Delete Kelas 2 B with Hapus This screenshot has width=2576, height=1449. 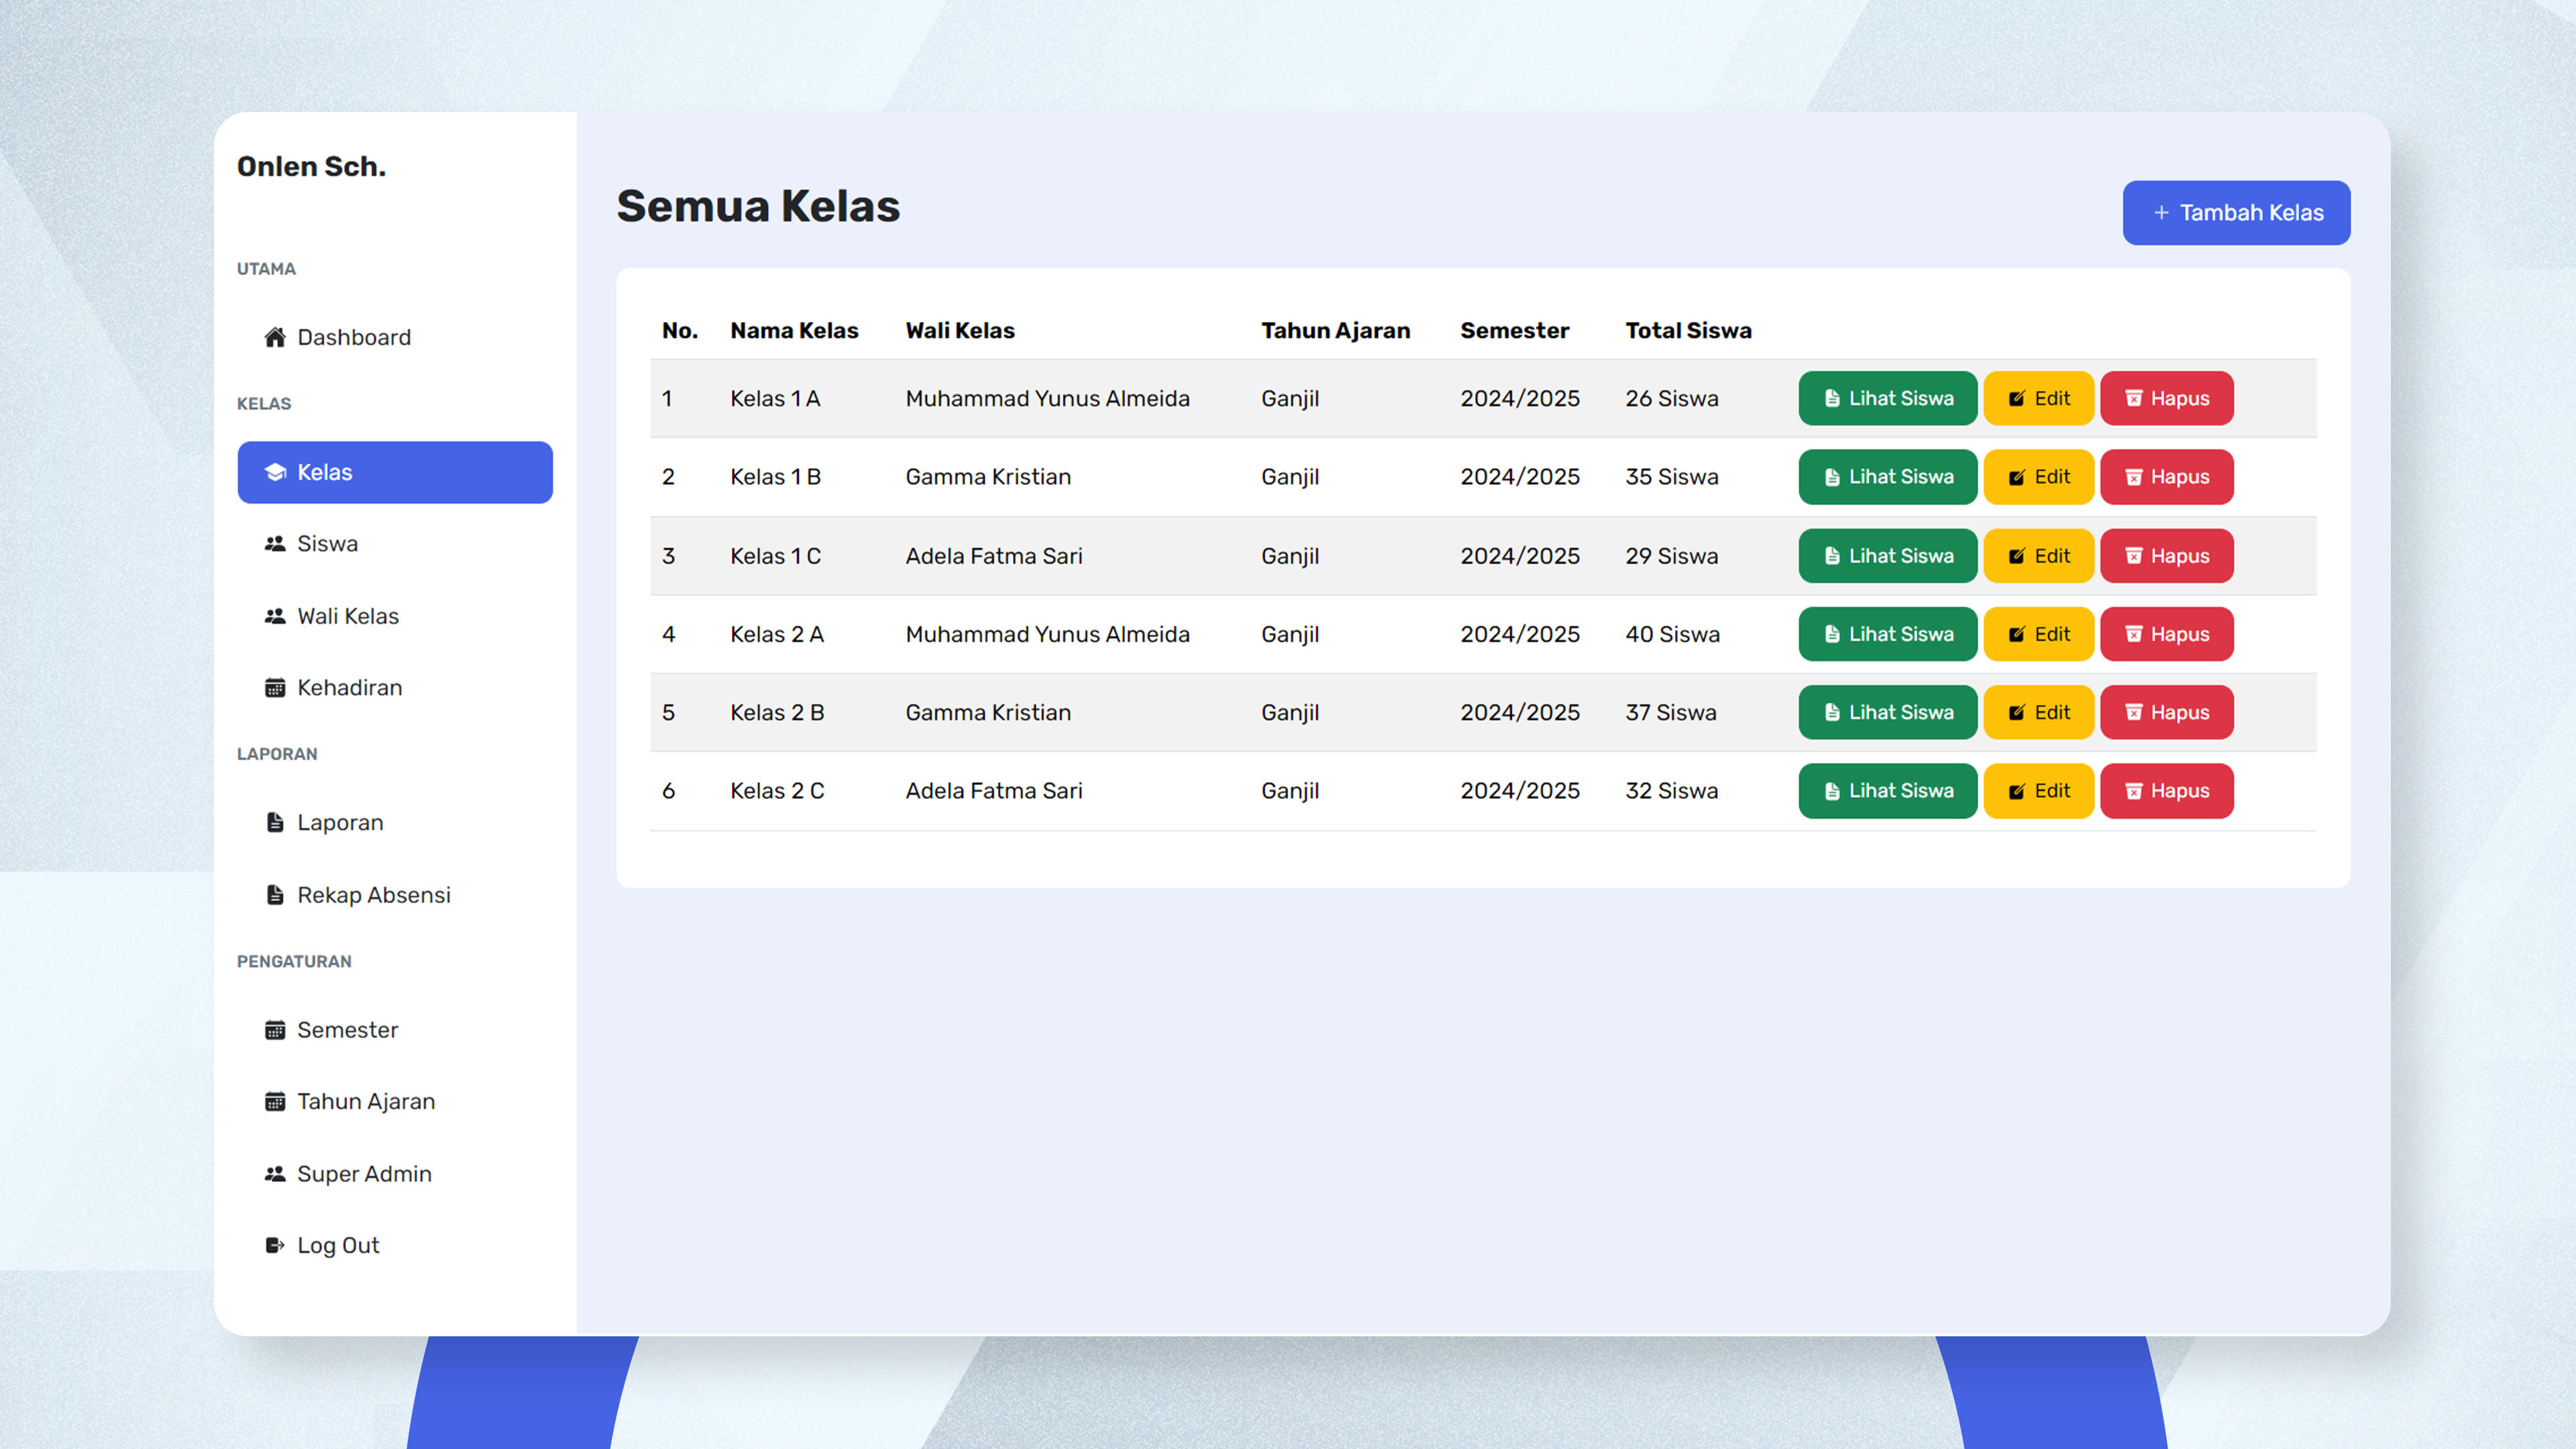point(2166,712)
